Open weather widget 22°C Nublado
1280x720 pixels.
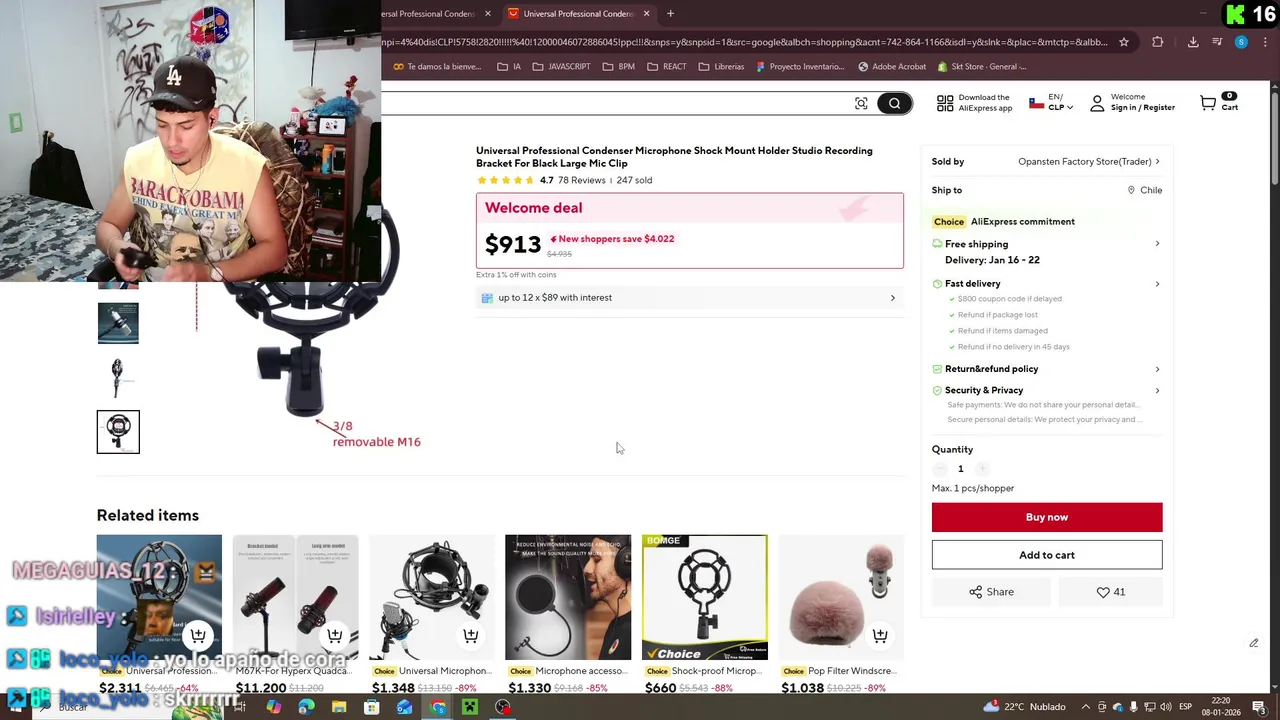(x=1025, y=707)
